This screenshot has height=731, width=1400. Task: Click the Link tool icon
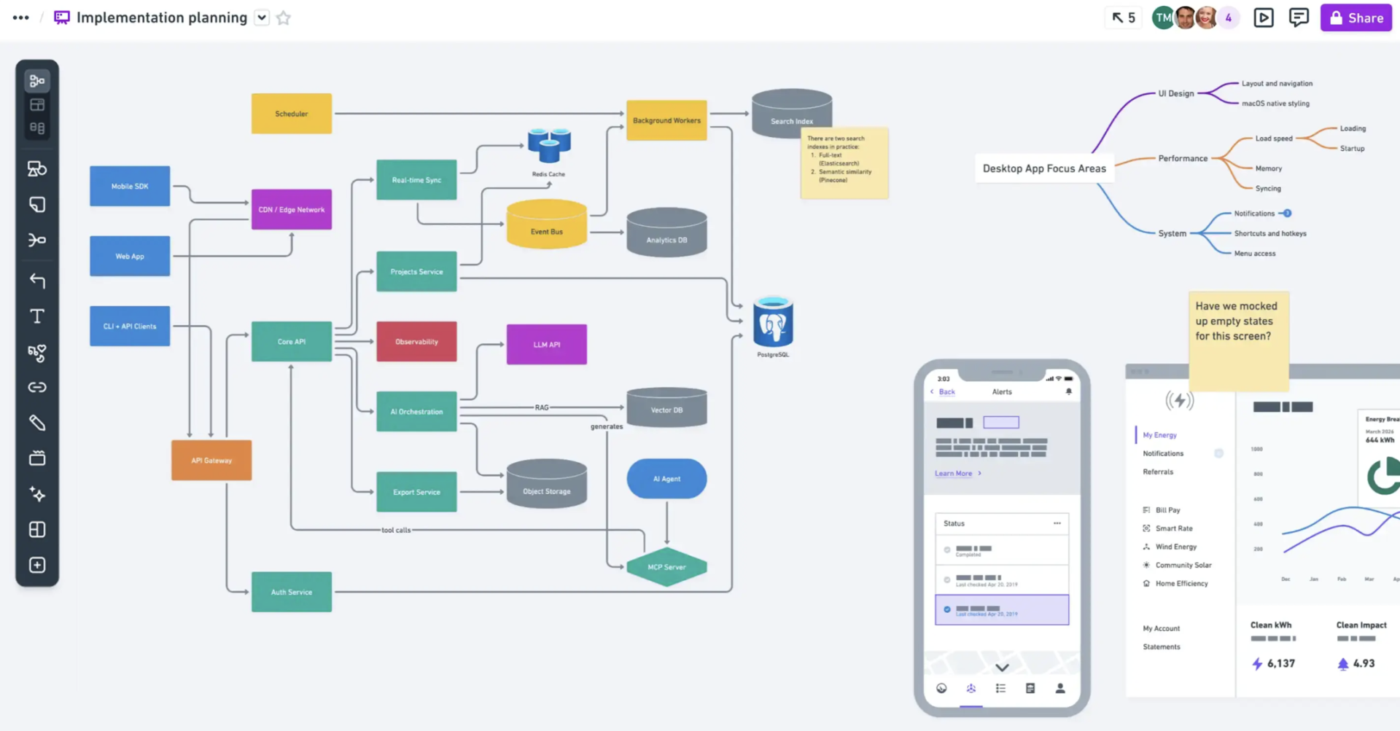(x=37, y=387)
